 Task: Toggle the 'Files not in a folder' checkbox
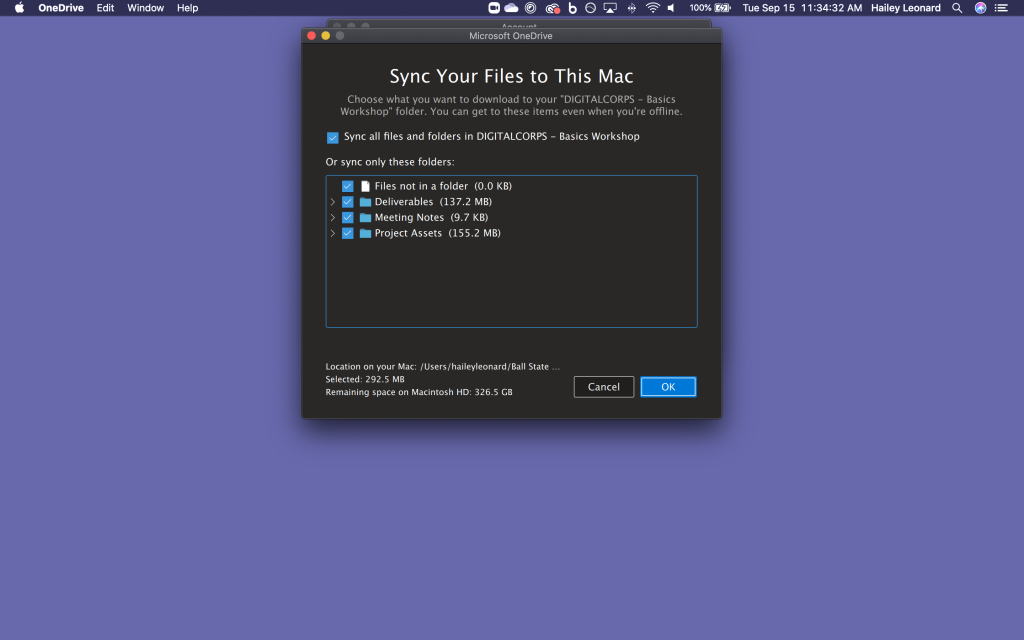(347, 186)
